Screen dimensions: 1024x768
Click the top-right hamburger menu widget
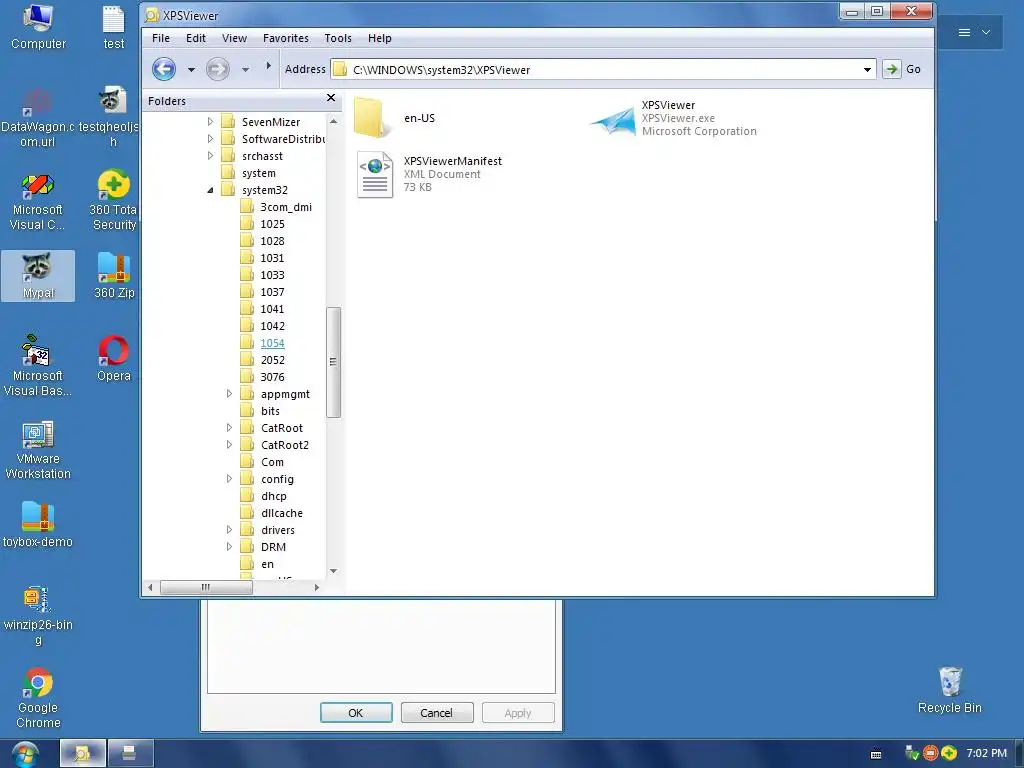tap(964, 32)
